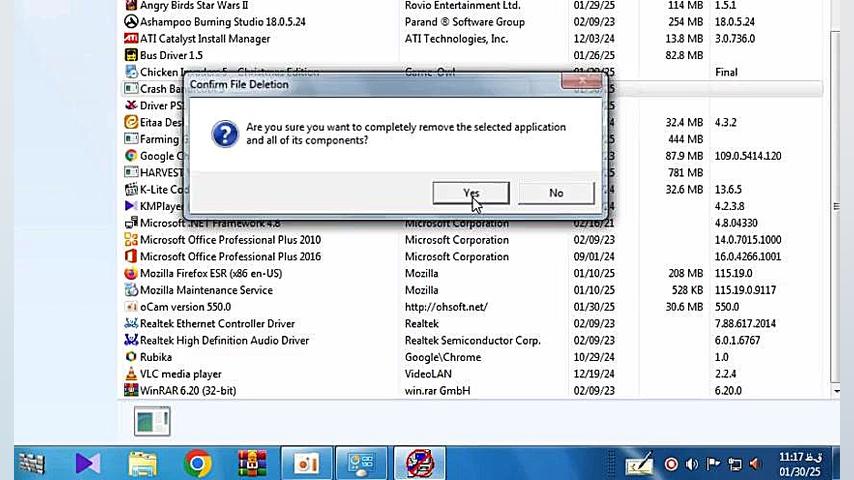Click install date '12/19/24'
The width and height of the screenshot is (854, 480).
594,374
